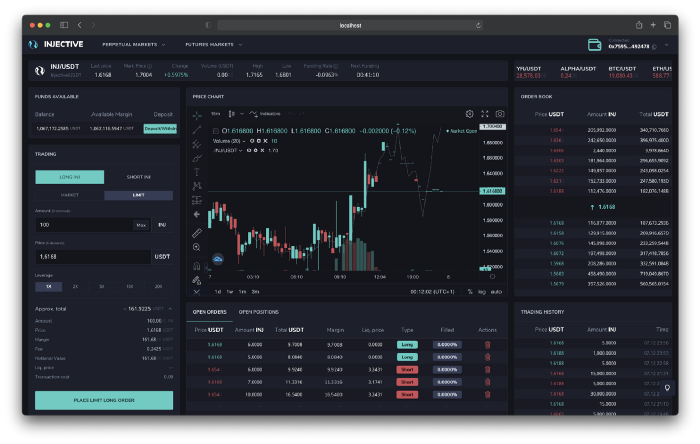This screenshot has height=444, width=700.
Task: Open the Indicators menu on chart
Action: 265,114
